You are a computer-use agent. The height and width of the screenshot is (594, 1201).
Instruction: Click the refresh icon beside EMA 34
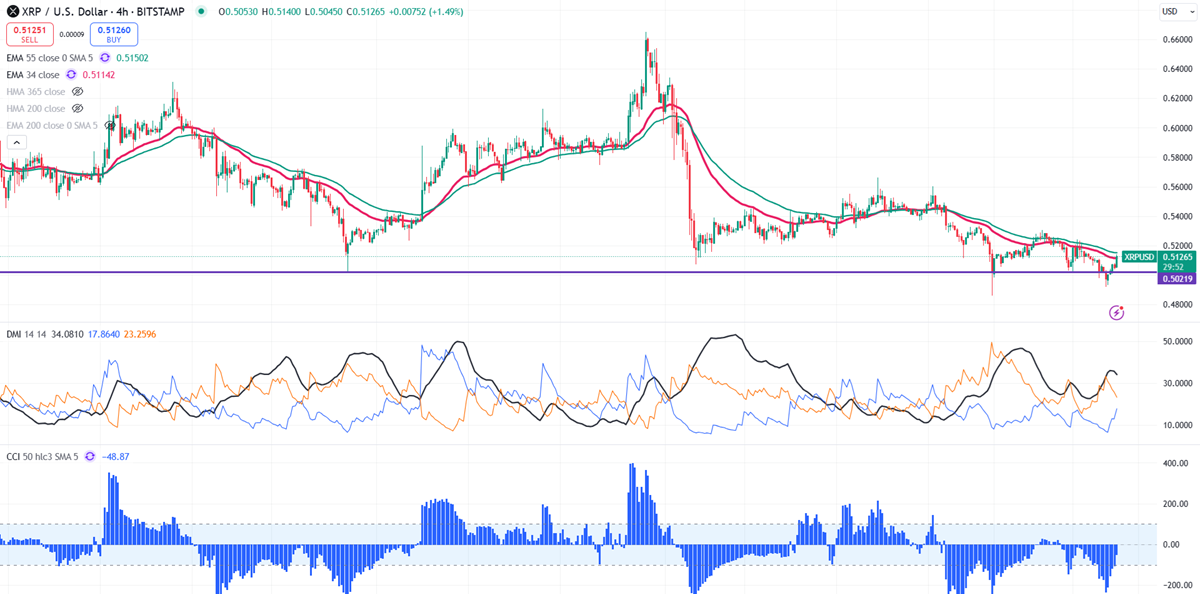click(71, 74)
